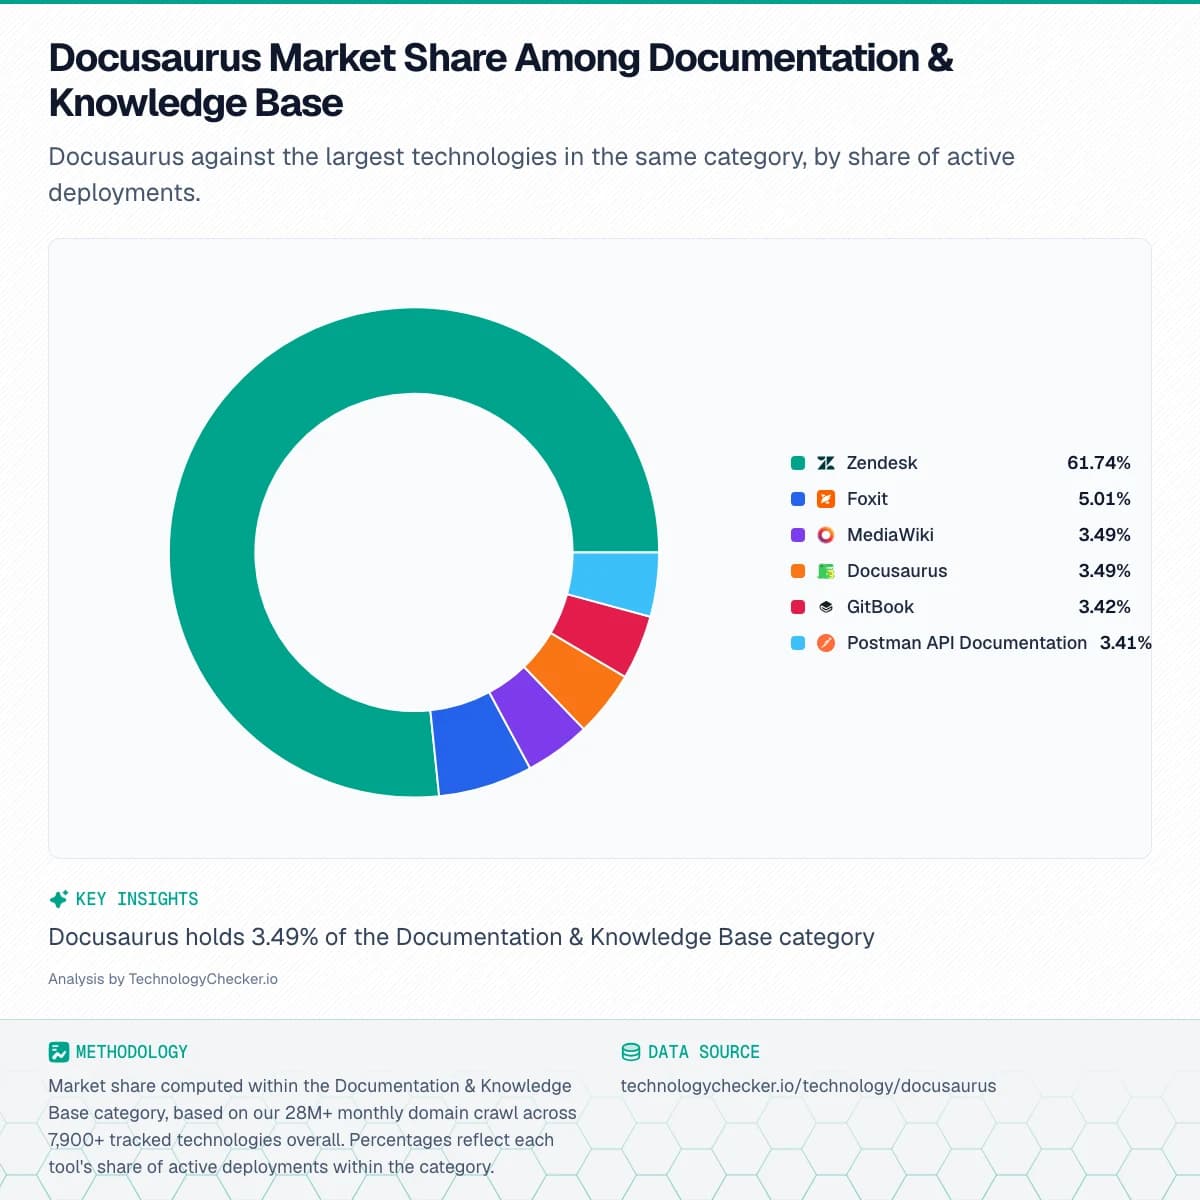Click the light blue Postman donut segment
Viewport: 1200px width, 1200px height.
(614, 582)
